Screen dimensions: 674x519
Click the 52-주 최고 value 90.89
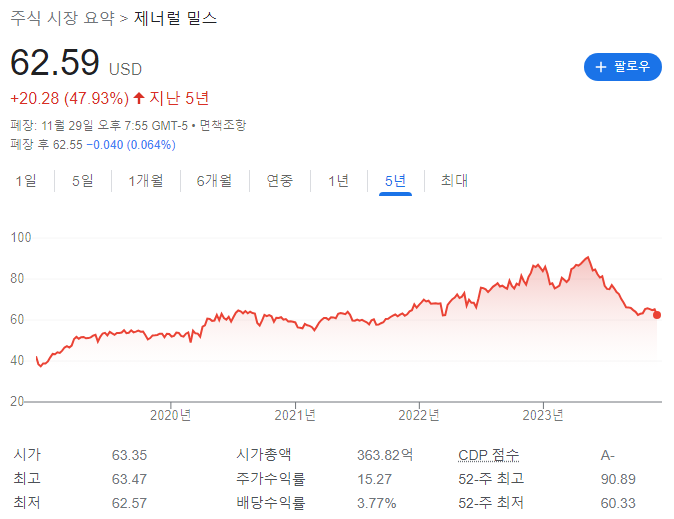click(x=618, y=479)
